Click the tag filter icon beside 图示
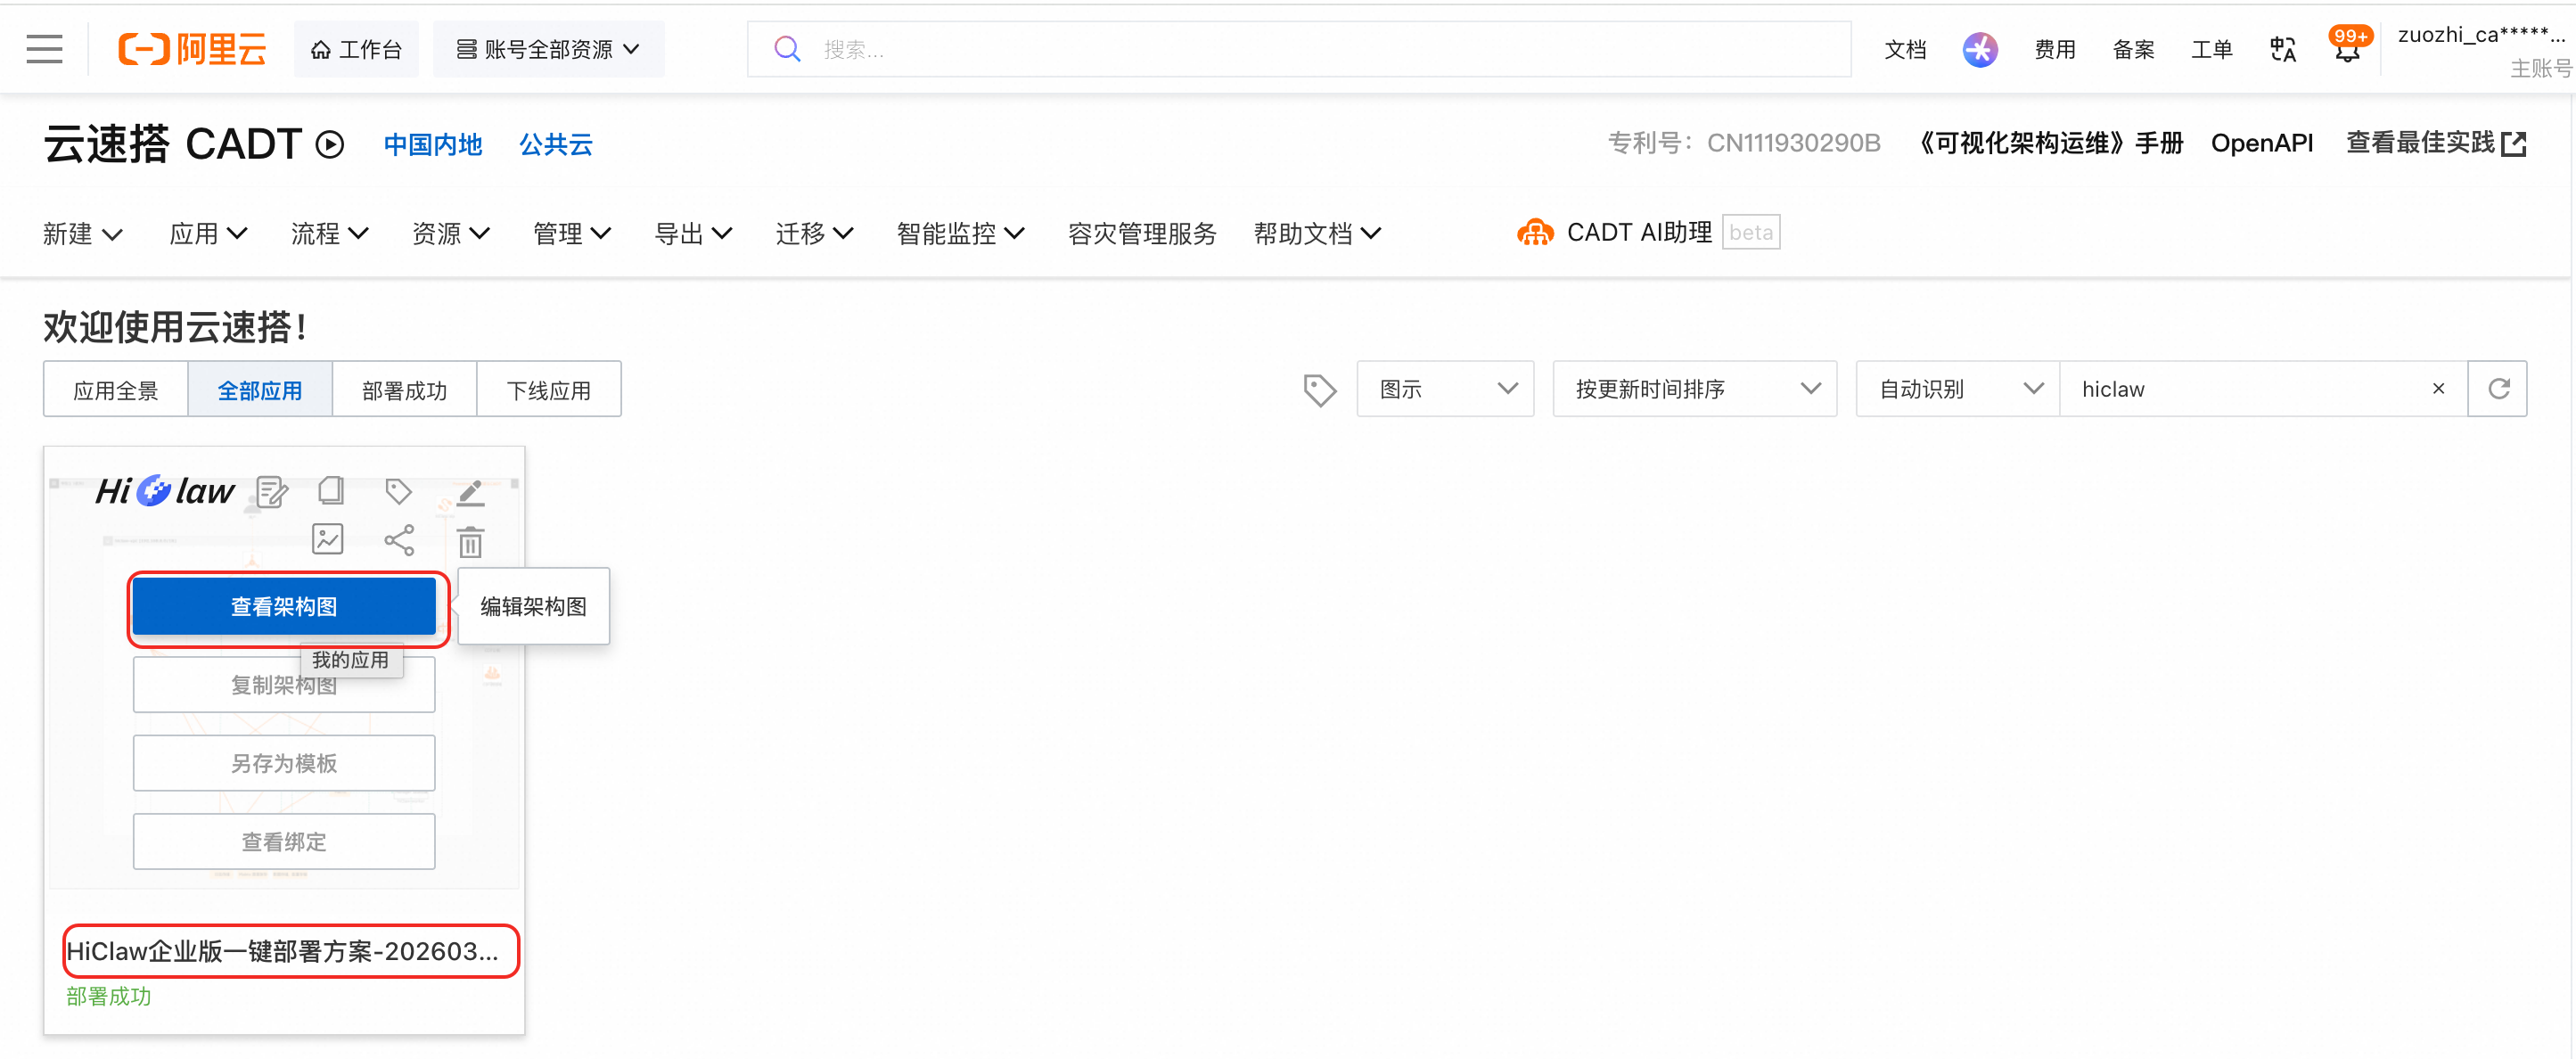 1320,390
